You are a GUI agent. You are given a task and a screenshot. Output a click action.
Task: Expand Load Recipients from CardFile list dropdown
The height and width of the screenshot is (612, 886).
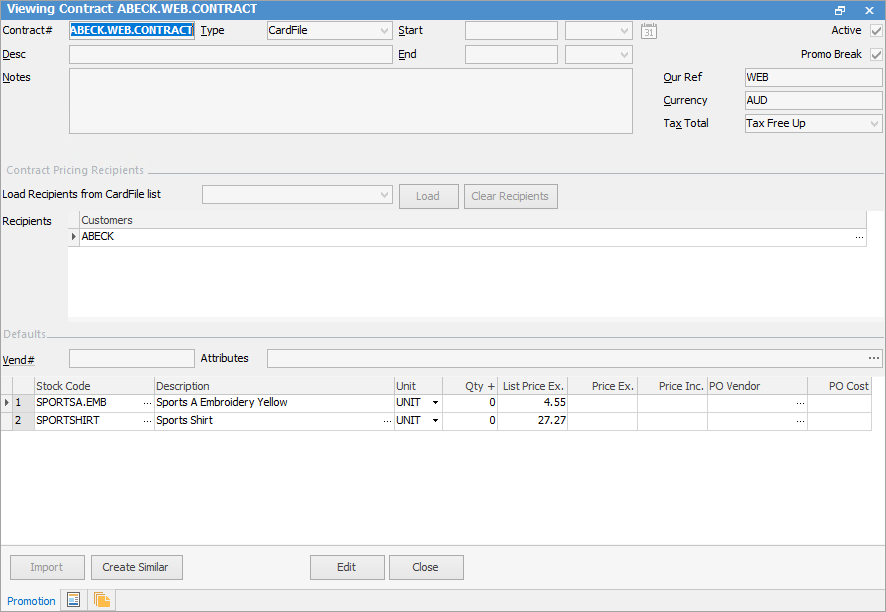[383, 196]
